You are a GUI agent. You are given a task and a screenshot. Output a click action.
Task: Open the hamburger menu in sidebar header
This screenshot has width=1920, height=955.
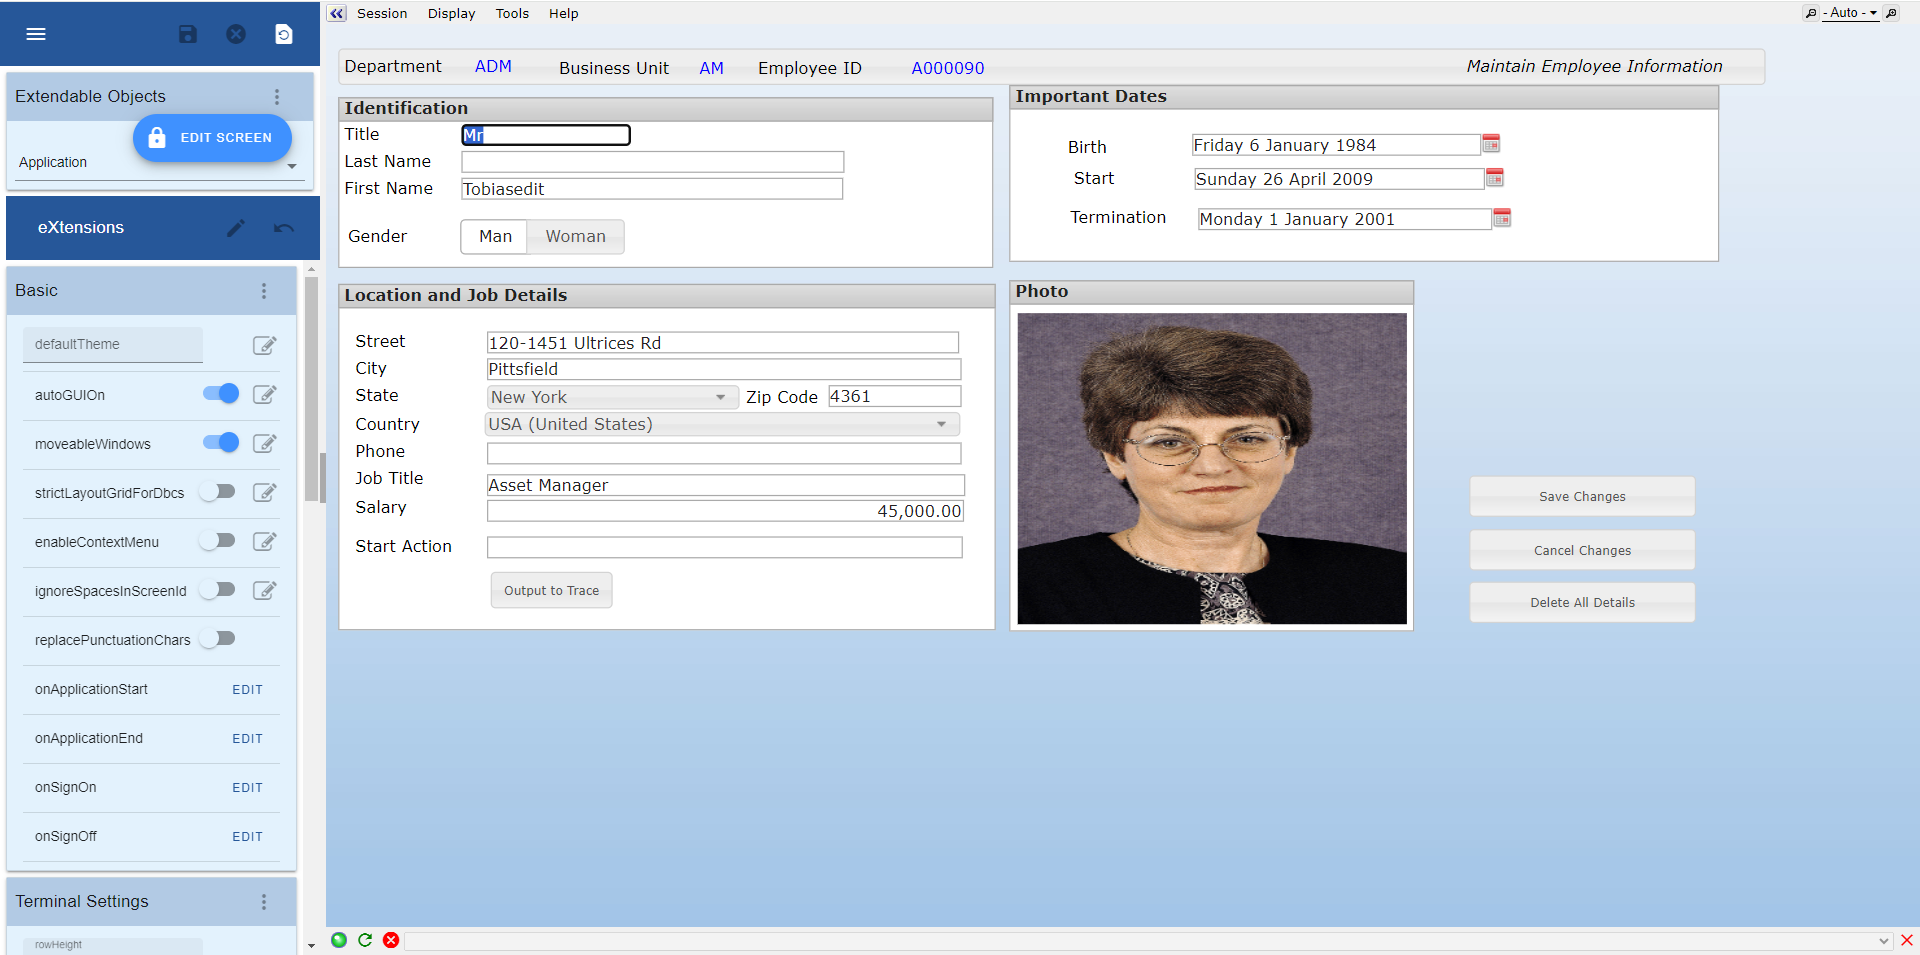pos(36,34)
